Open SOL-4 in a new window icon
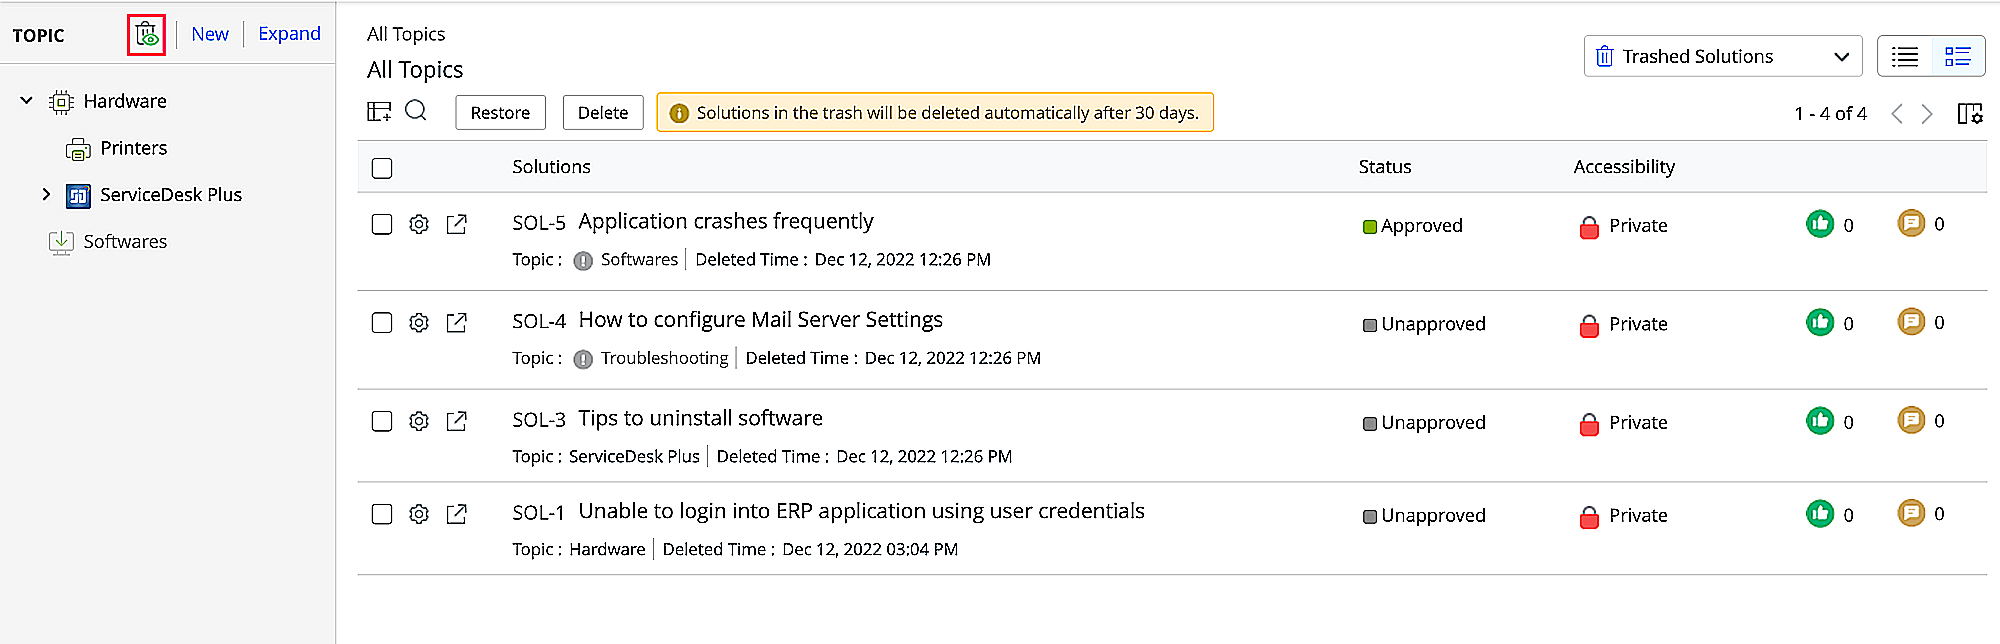The height and width of the screenshot is (644, 2000). point(457,323)
